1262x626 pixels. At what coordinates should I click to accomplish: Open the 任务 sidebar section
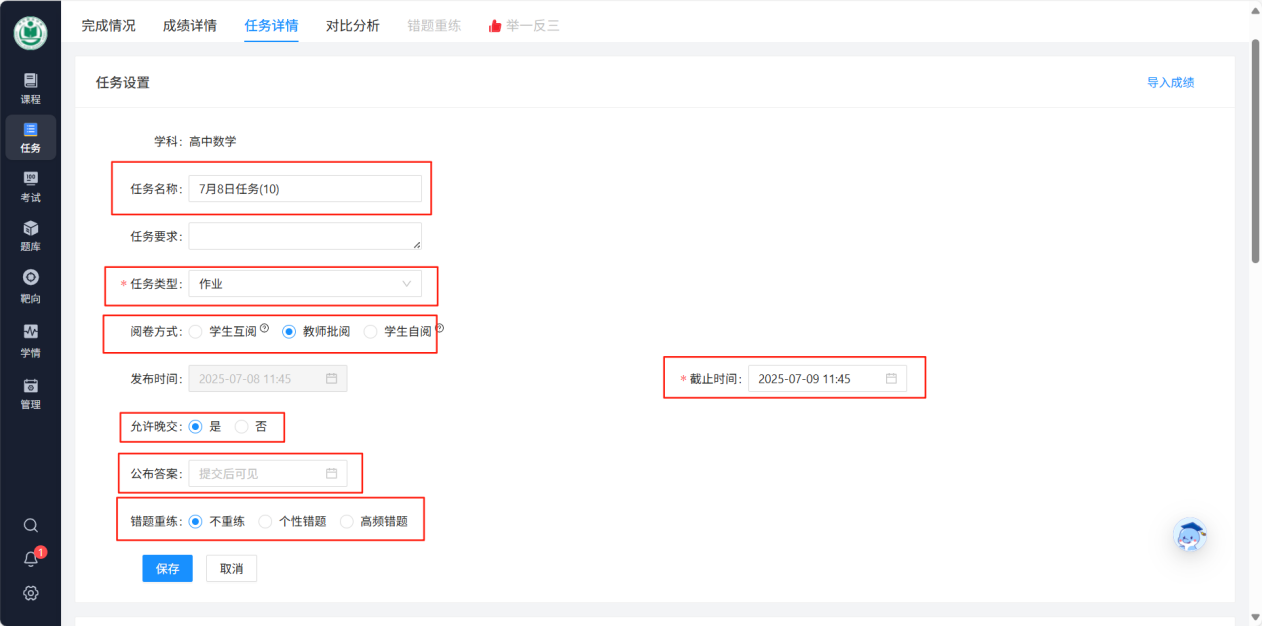(30, 138)
